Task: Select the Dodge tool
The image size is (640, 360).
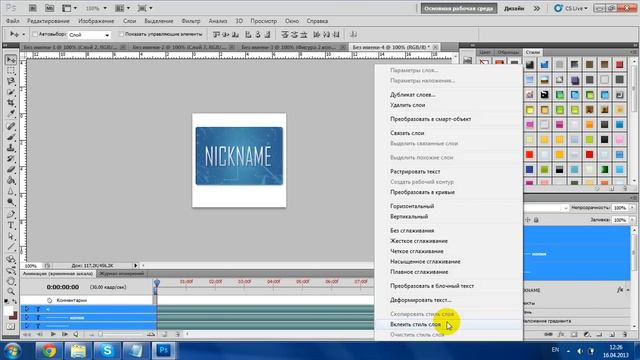Action: coord(11,201)
